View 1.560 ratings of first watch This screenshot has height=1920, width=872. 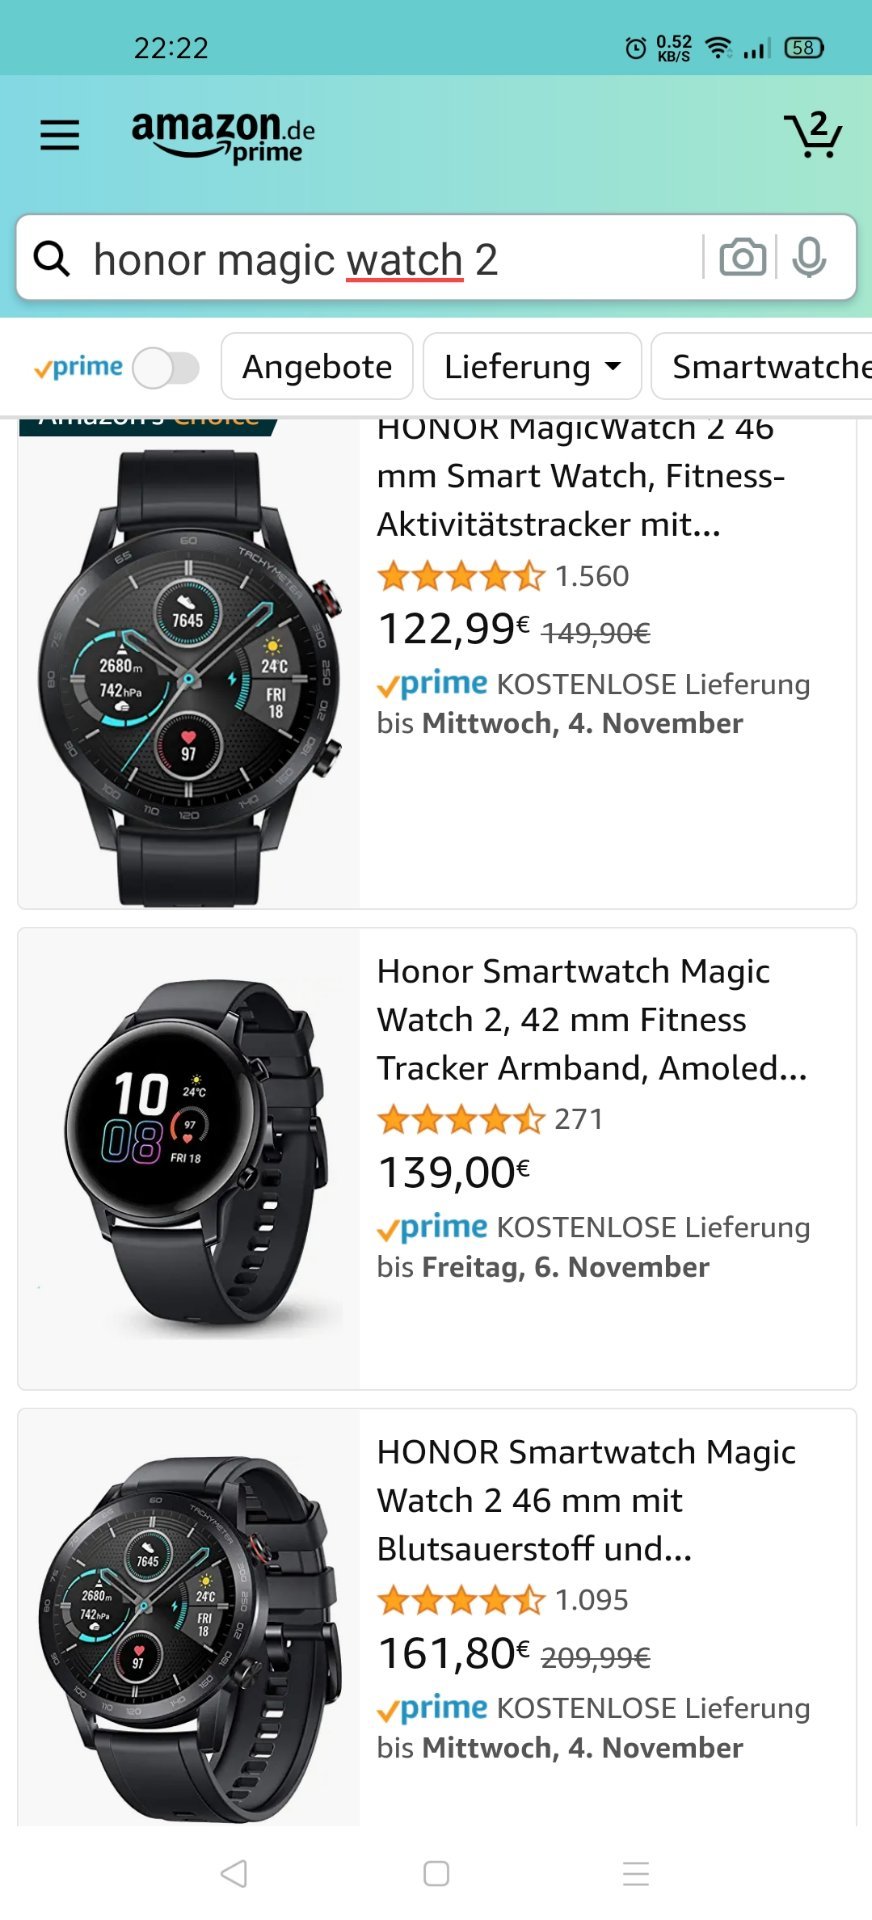[591, 576]
